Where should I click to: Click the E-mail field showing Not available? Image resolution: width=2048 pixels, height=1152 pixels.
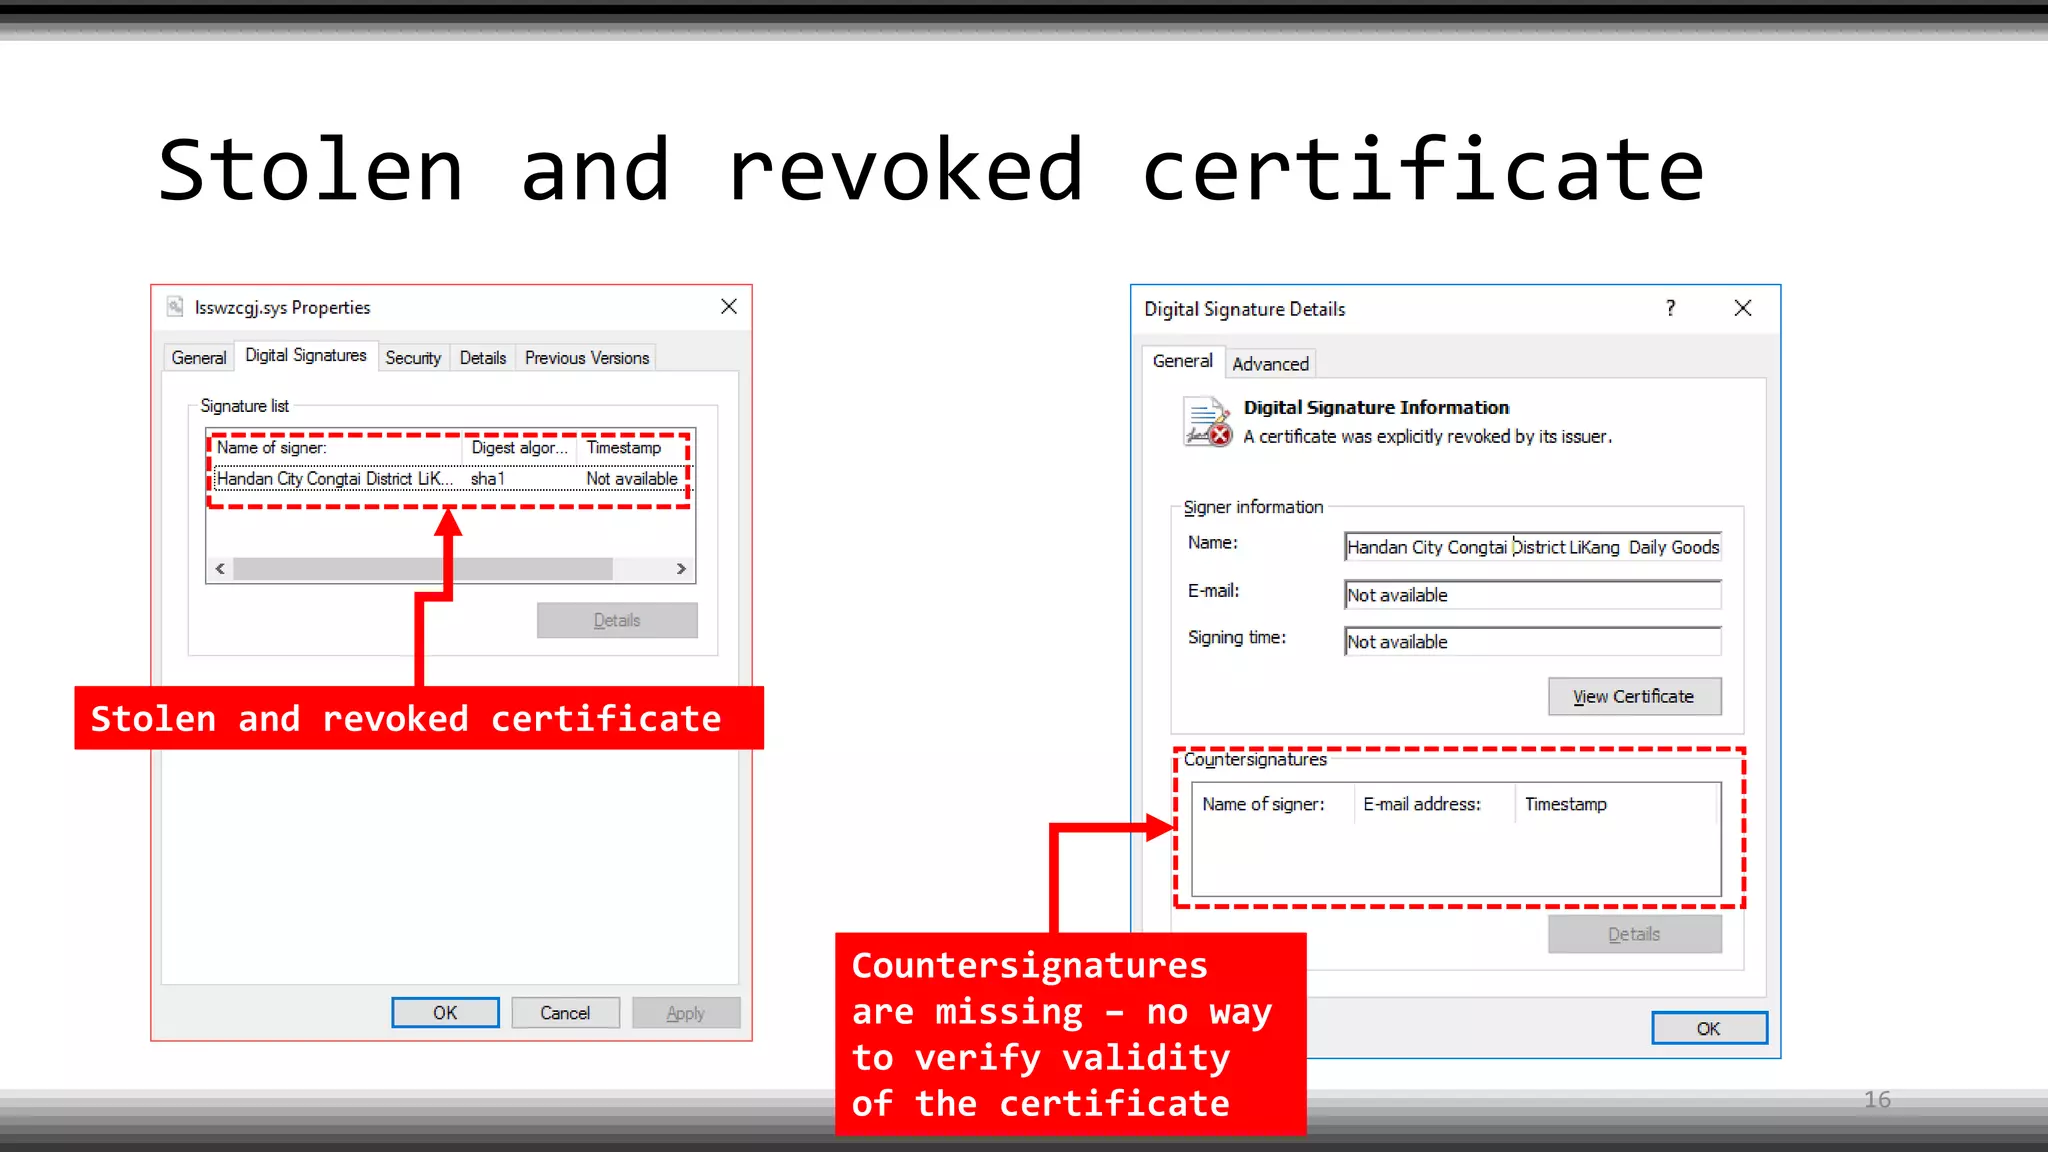(x=1533, y=595)
